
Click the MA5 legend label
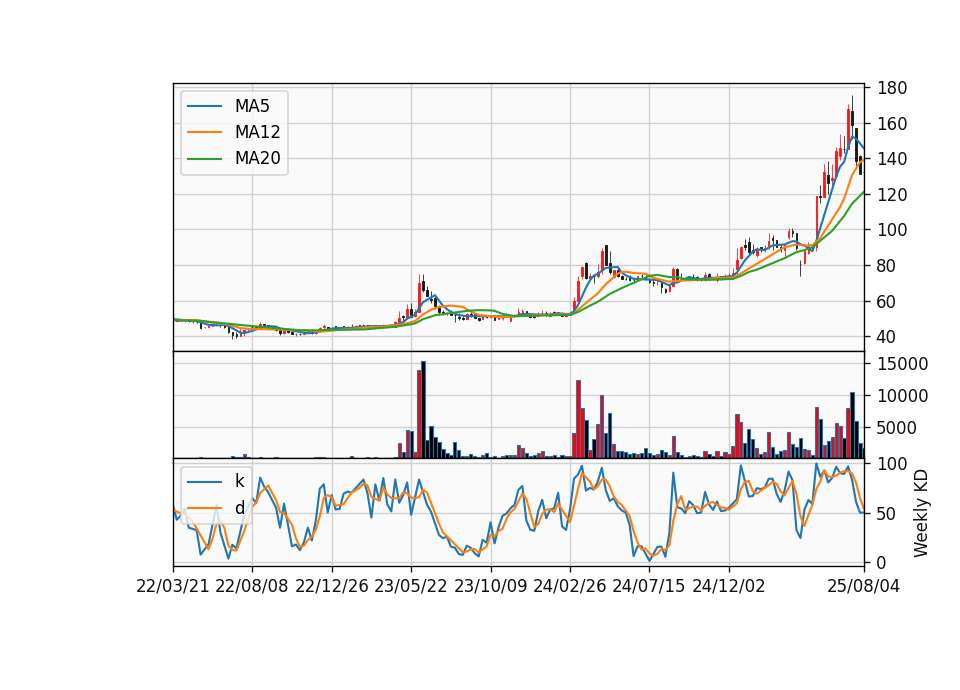pyautogui.click(x=252, y=106)
